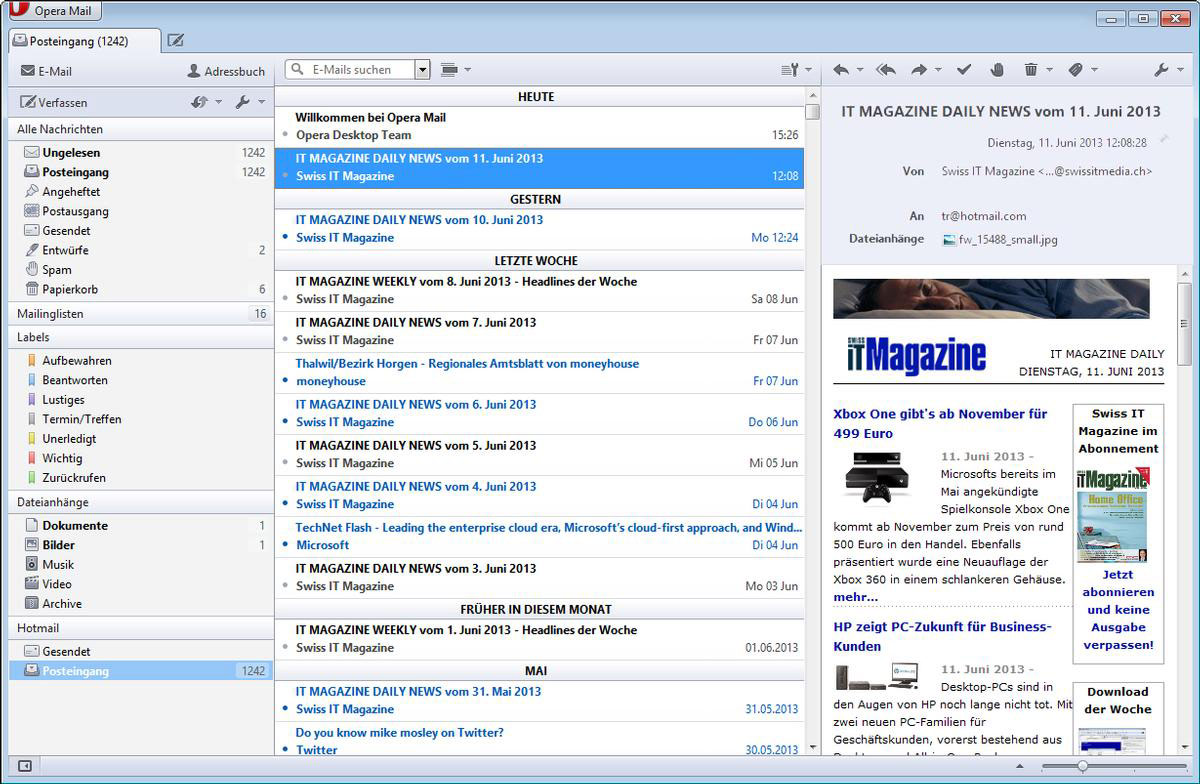Screen dimensions: 1200x784
Task: Open dropdown arrow next to Forward
Action: coord(938,70)
